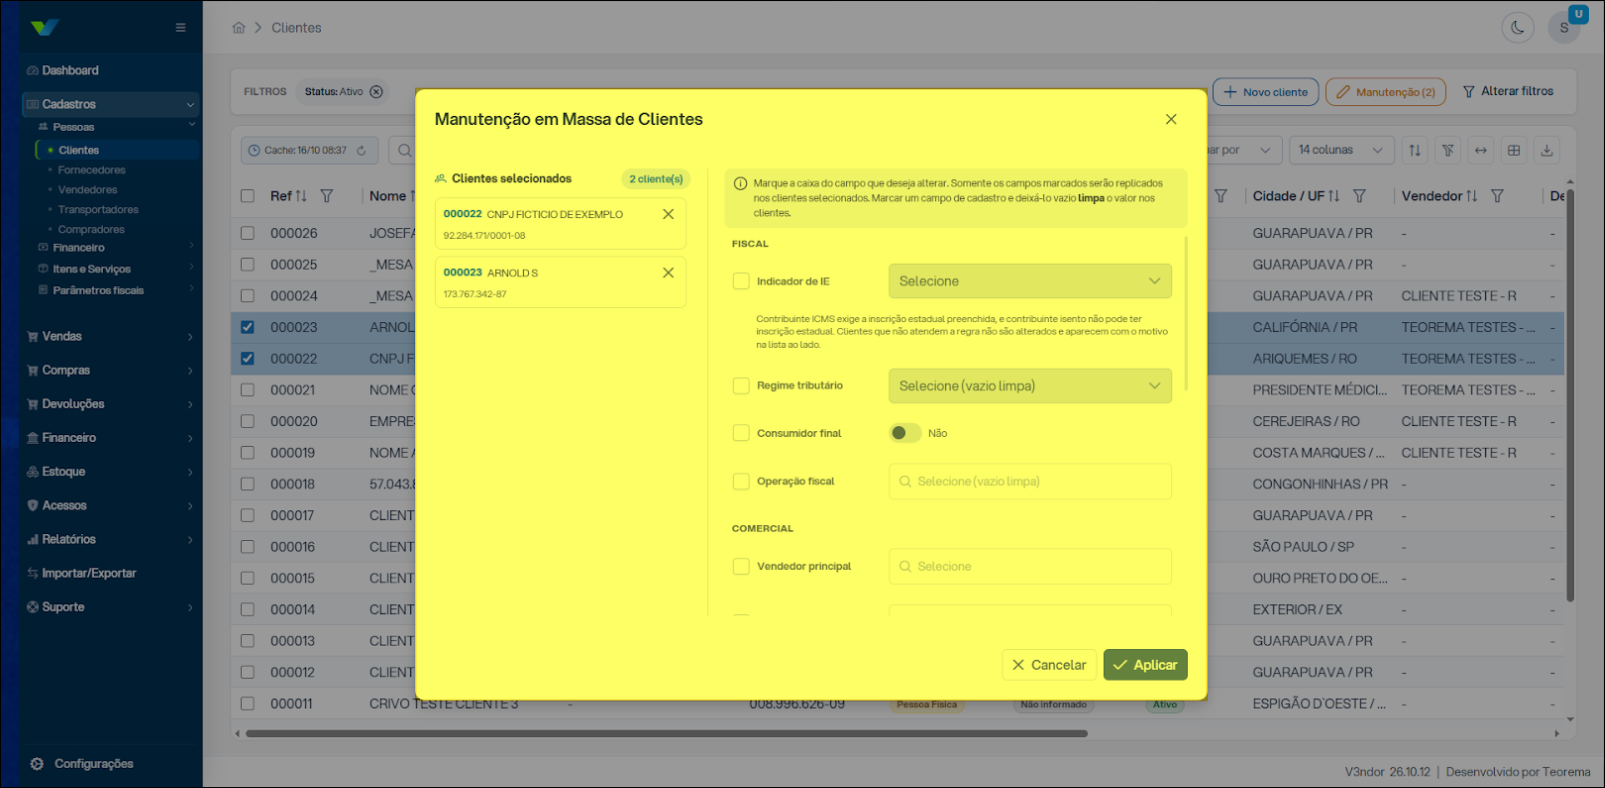Check the Vendedor principal checkbox
Screen dimensions: 1605x788
(741, 566)
